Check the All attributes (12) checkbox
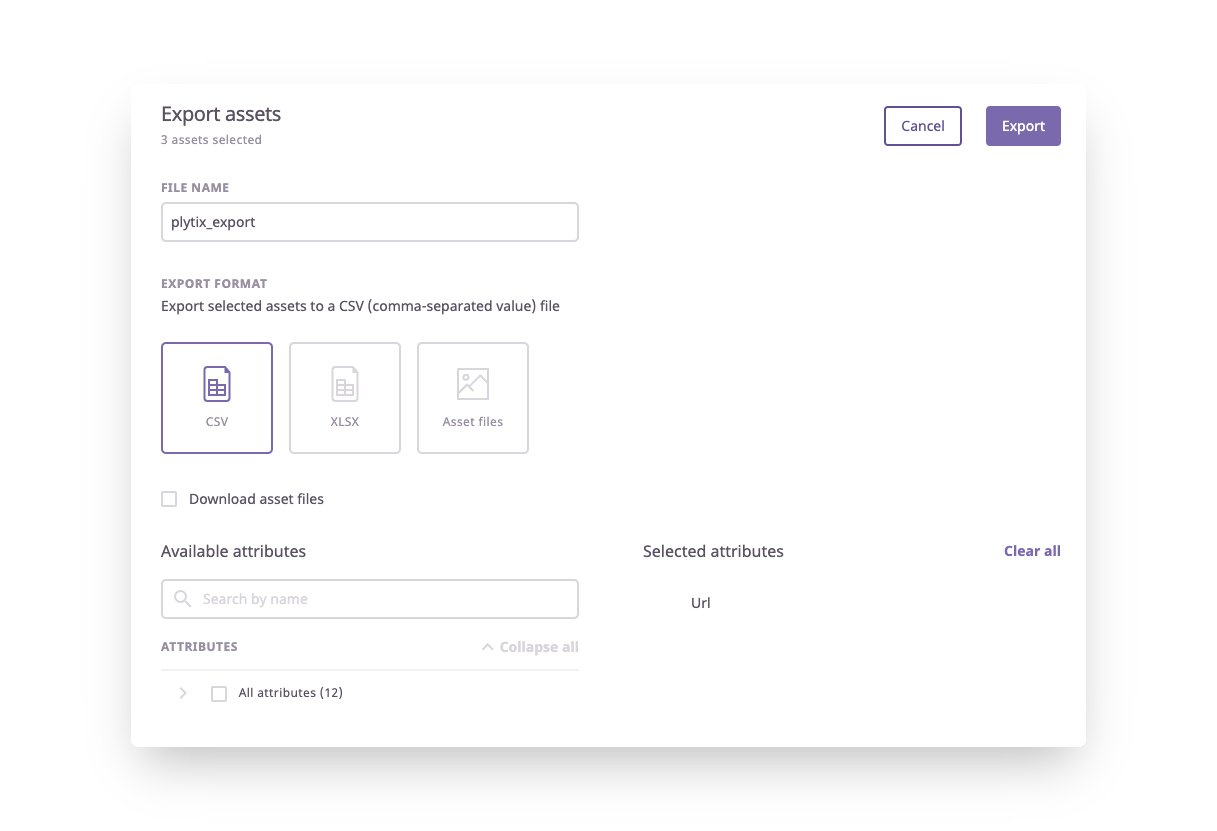 [x=219, y=693]
